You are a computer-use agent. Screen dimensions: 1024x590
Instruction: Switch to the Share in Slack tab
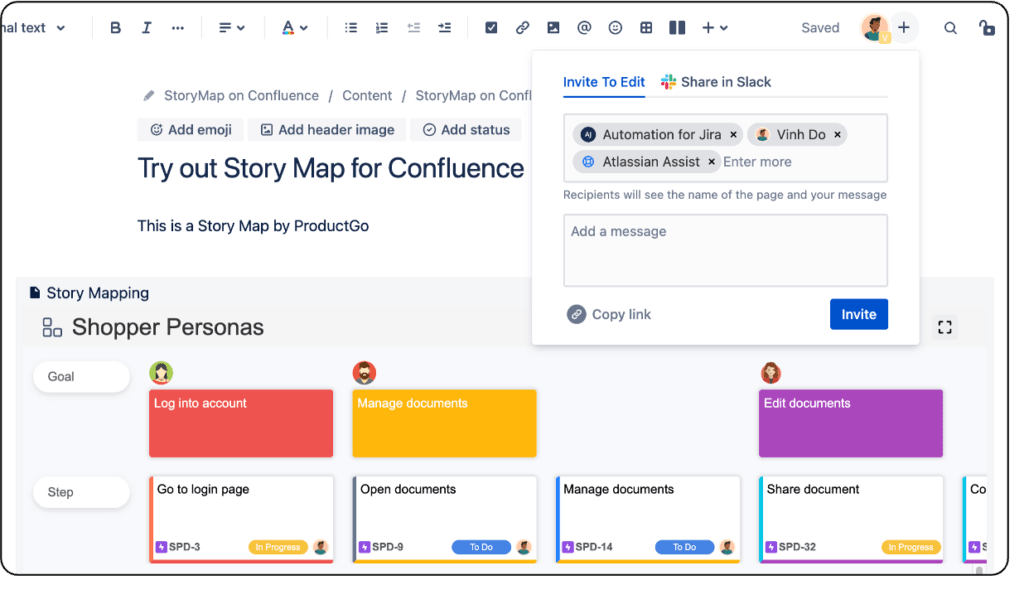[717, 82]
